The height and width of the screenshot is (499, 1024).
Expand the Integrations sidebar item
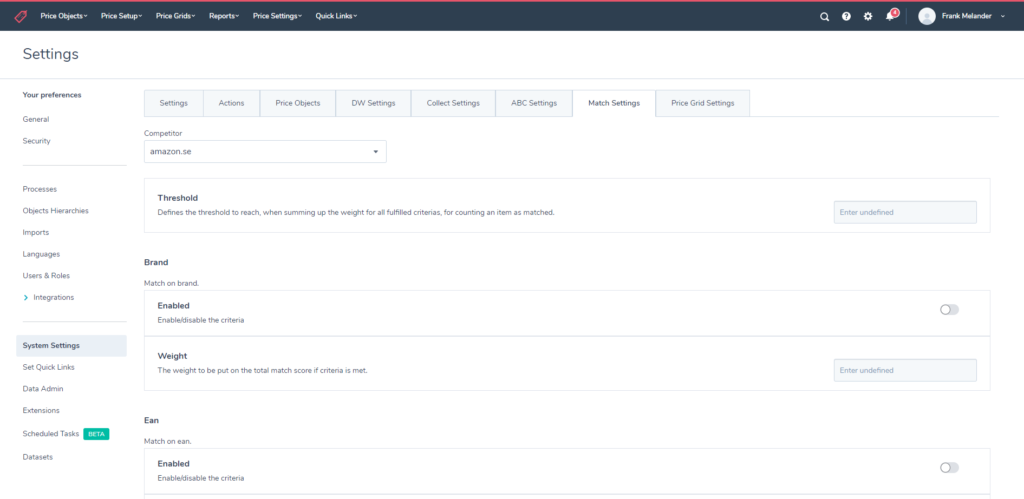(53, 297)
